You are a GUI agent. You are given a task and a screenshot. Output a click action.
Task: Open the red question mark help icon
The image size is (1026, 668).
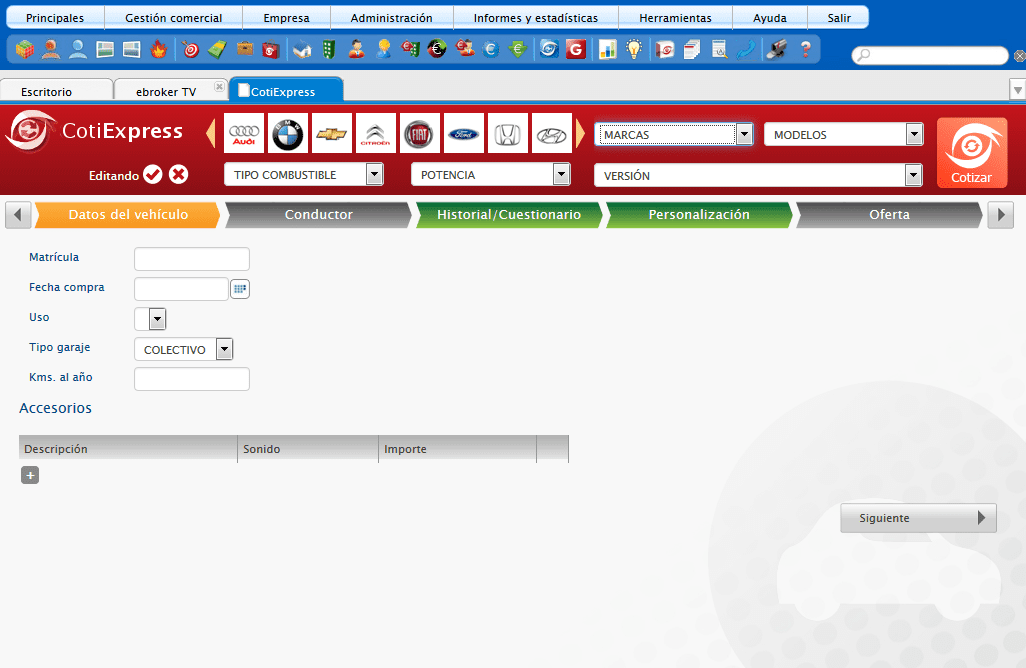click(805, 49)
